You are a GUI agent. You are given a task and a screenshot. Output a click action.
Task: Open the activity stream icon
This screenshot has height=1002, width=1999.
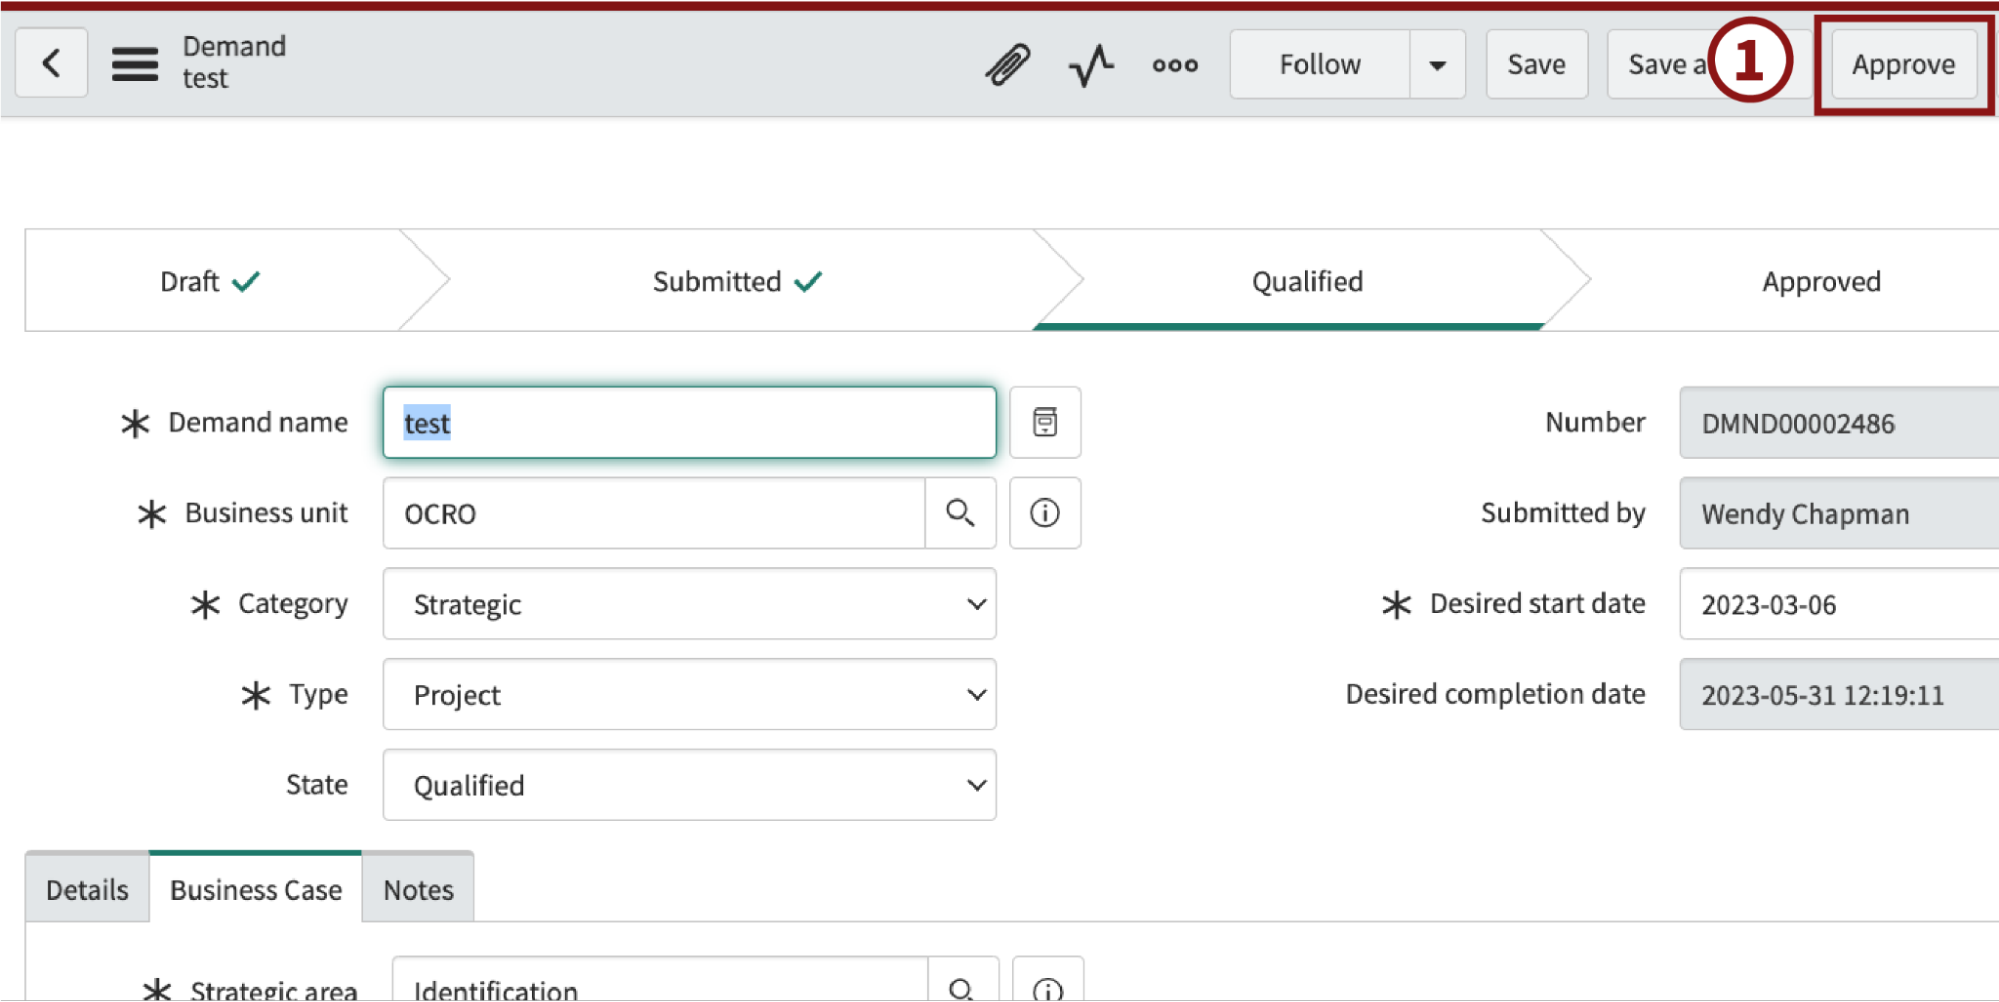pos(1090,63)
